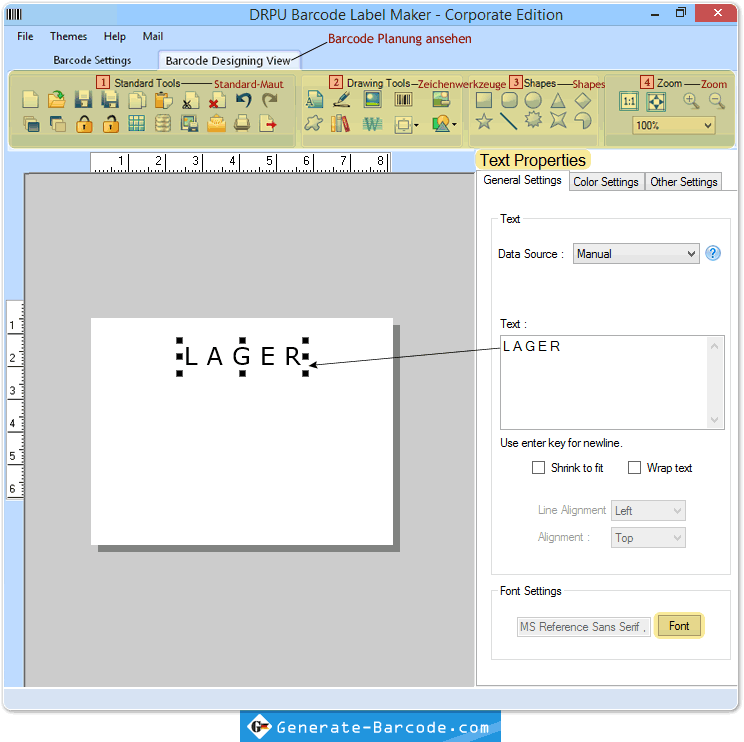The width and height of the screenshot is (744, 742).
Task: Enable the Wrap text checkbox
Action: [634, 467]
